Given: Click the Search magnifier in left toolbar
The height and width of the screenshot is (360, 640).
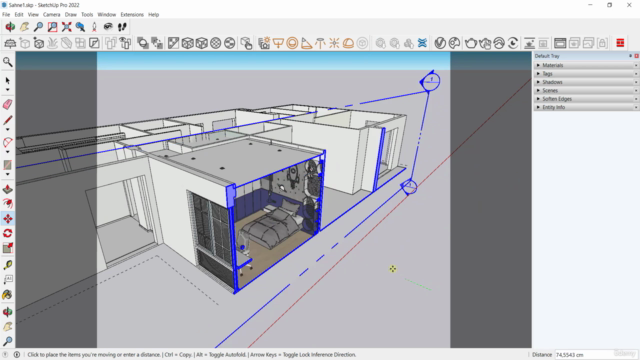Looking at the screenshot, I should pos(7,62).
